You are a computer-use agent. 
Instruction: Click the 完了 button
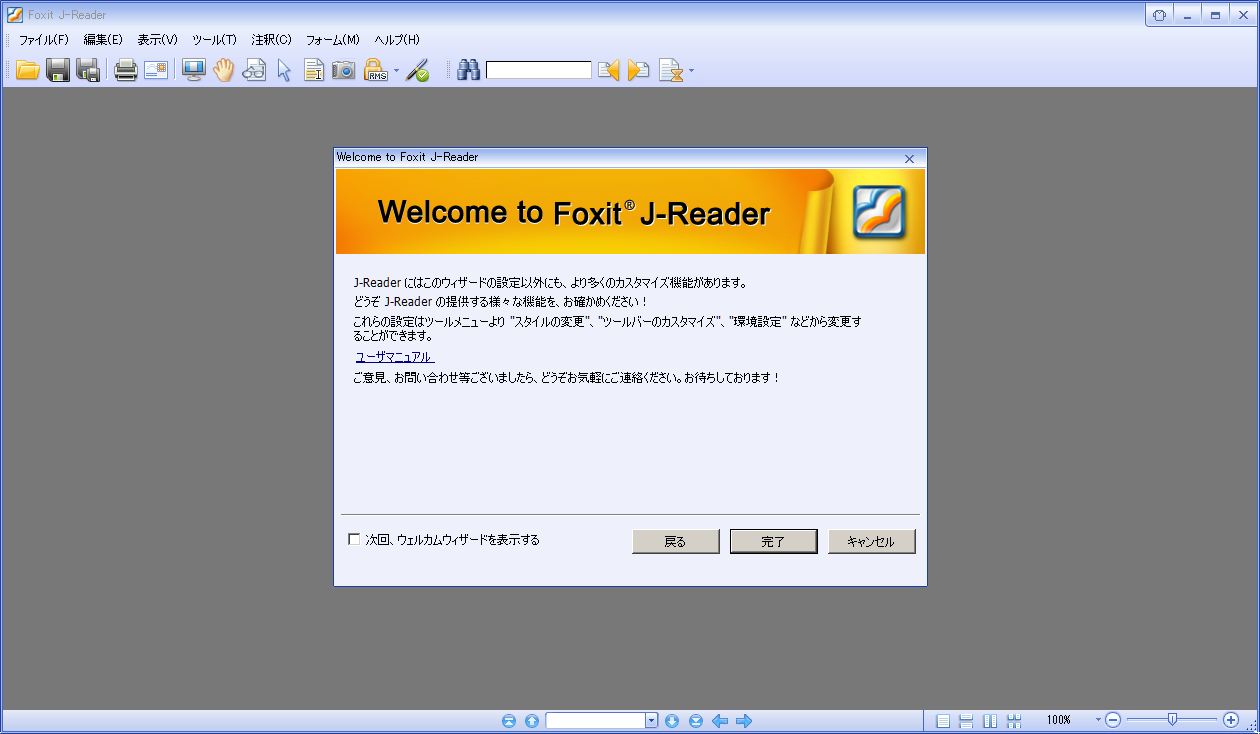[x=773, y=541]
